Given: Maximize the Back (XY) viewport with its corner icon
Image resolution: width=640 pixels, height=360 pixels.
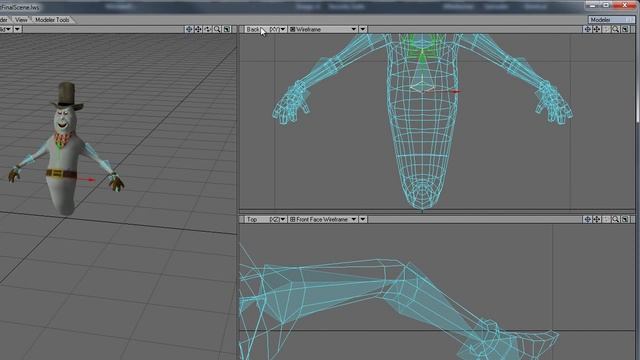Looking at the screenshot, I should coord(625,29).
